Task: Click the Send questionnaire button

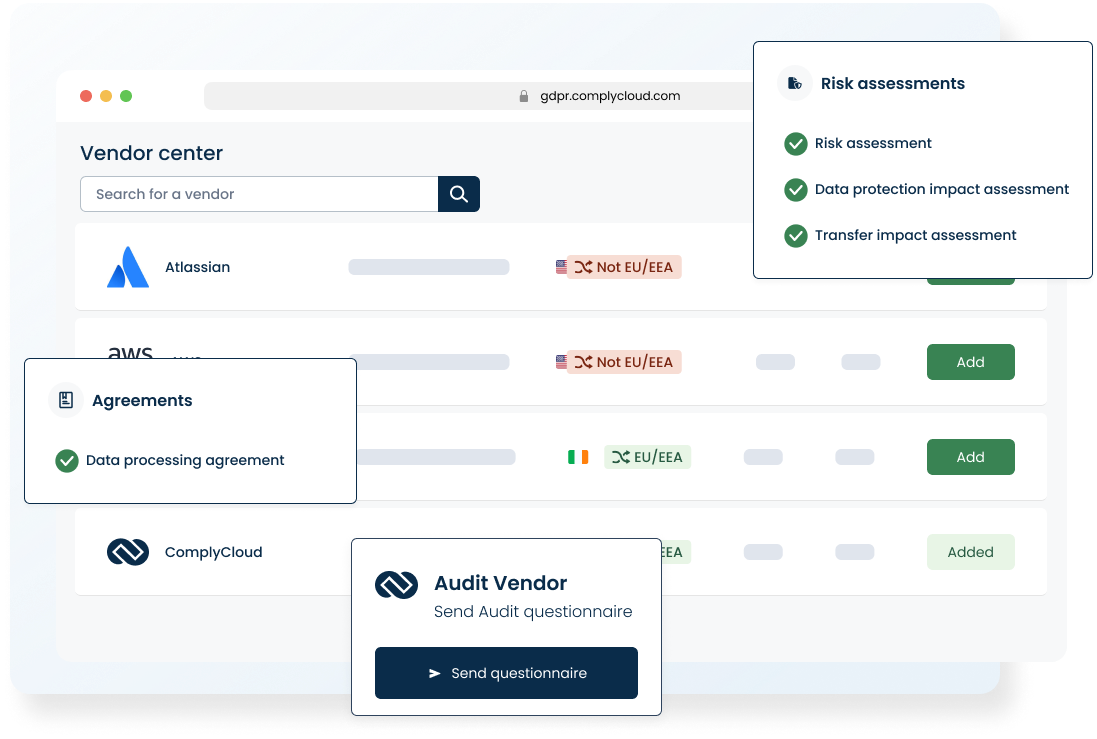Action: 507,673
